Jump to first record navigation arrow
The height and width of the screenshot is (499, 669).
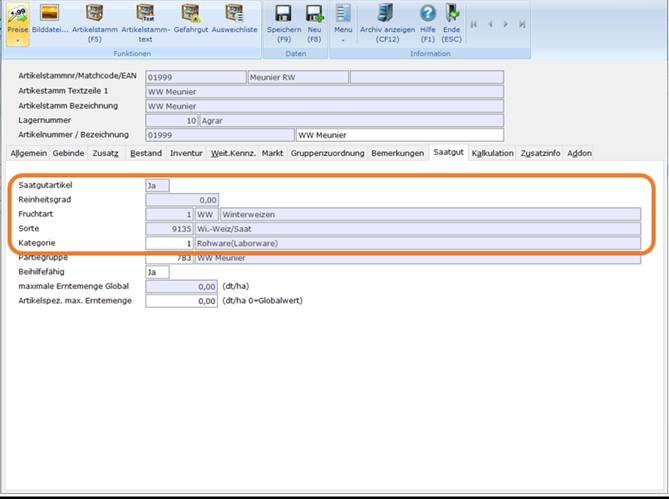point(474,24)
